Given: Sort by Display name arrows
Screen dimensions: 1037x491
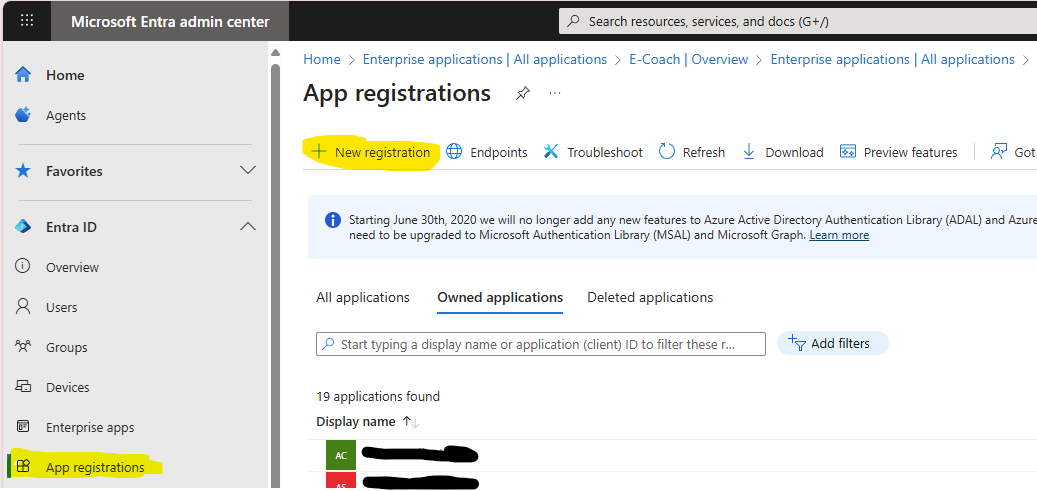Looking at the screenshot, I should coord(411,422).
